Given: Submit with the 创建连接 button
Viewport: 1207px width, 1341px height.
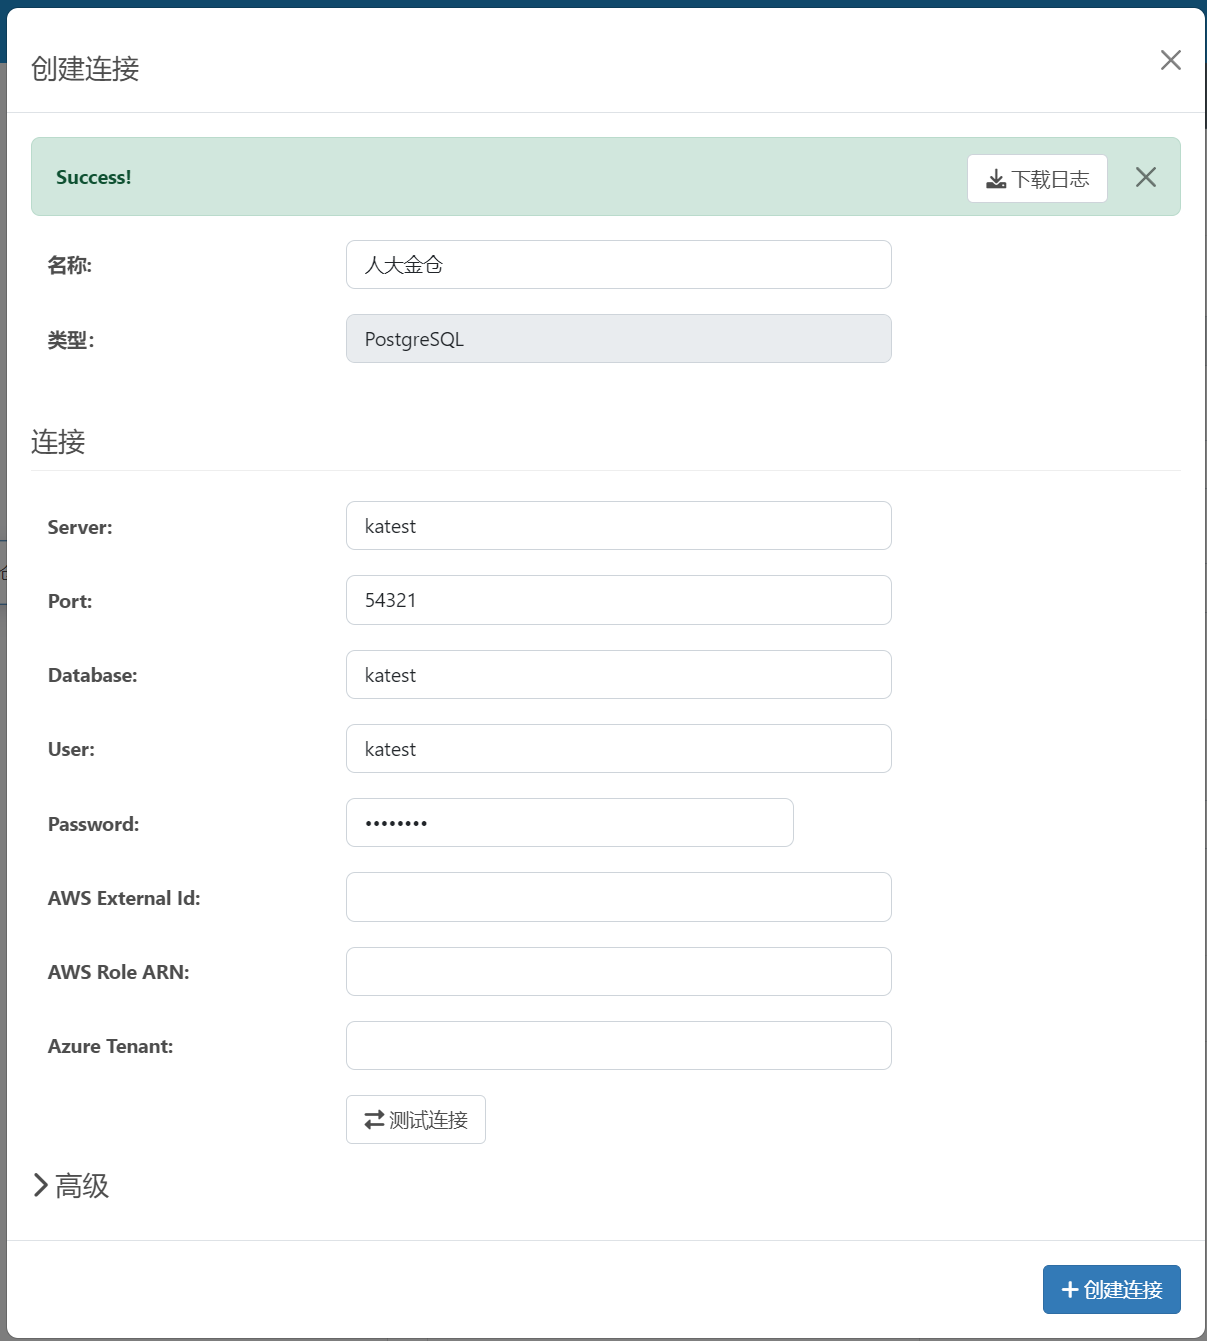Looking at the screenshot, I should [x=1112, y=1290].
